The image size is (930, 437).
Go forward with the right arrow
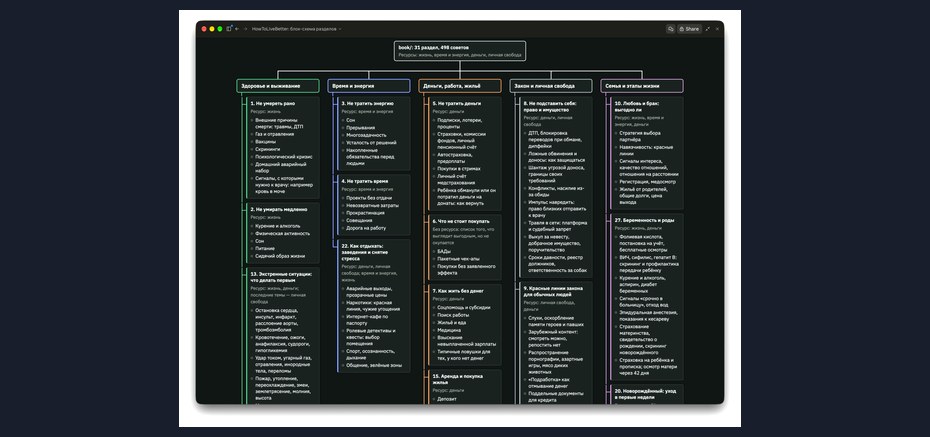pyautogui.click(x=245, y=28)
